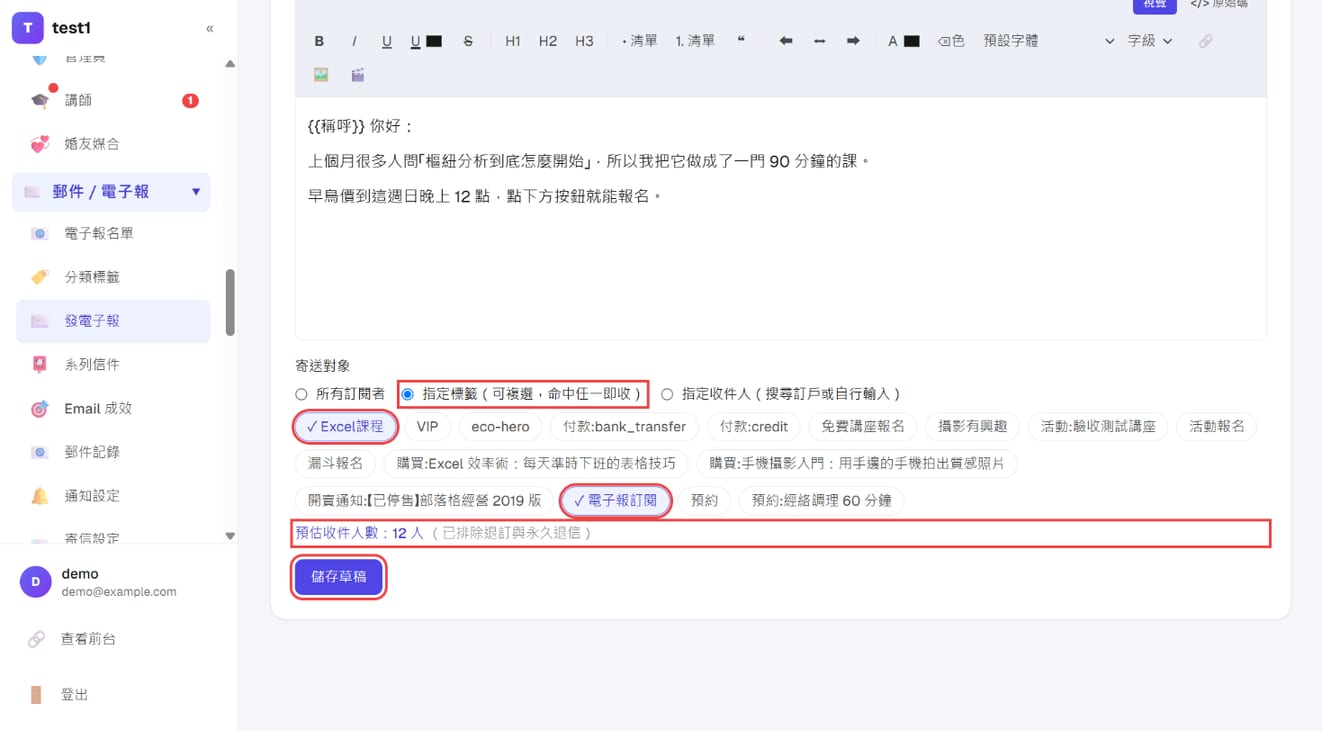Open the 字級 font size dropdown
The width and height of the screenshot is (1322, 731).
tap(1150, 41)
